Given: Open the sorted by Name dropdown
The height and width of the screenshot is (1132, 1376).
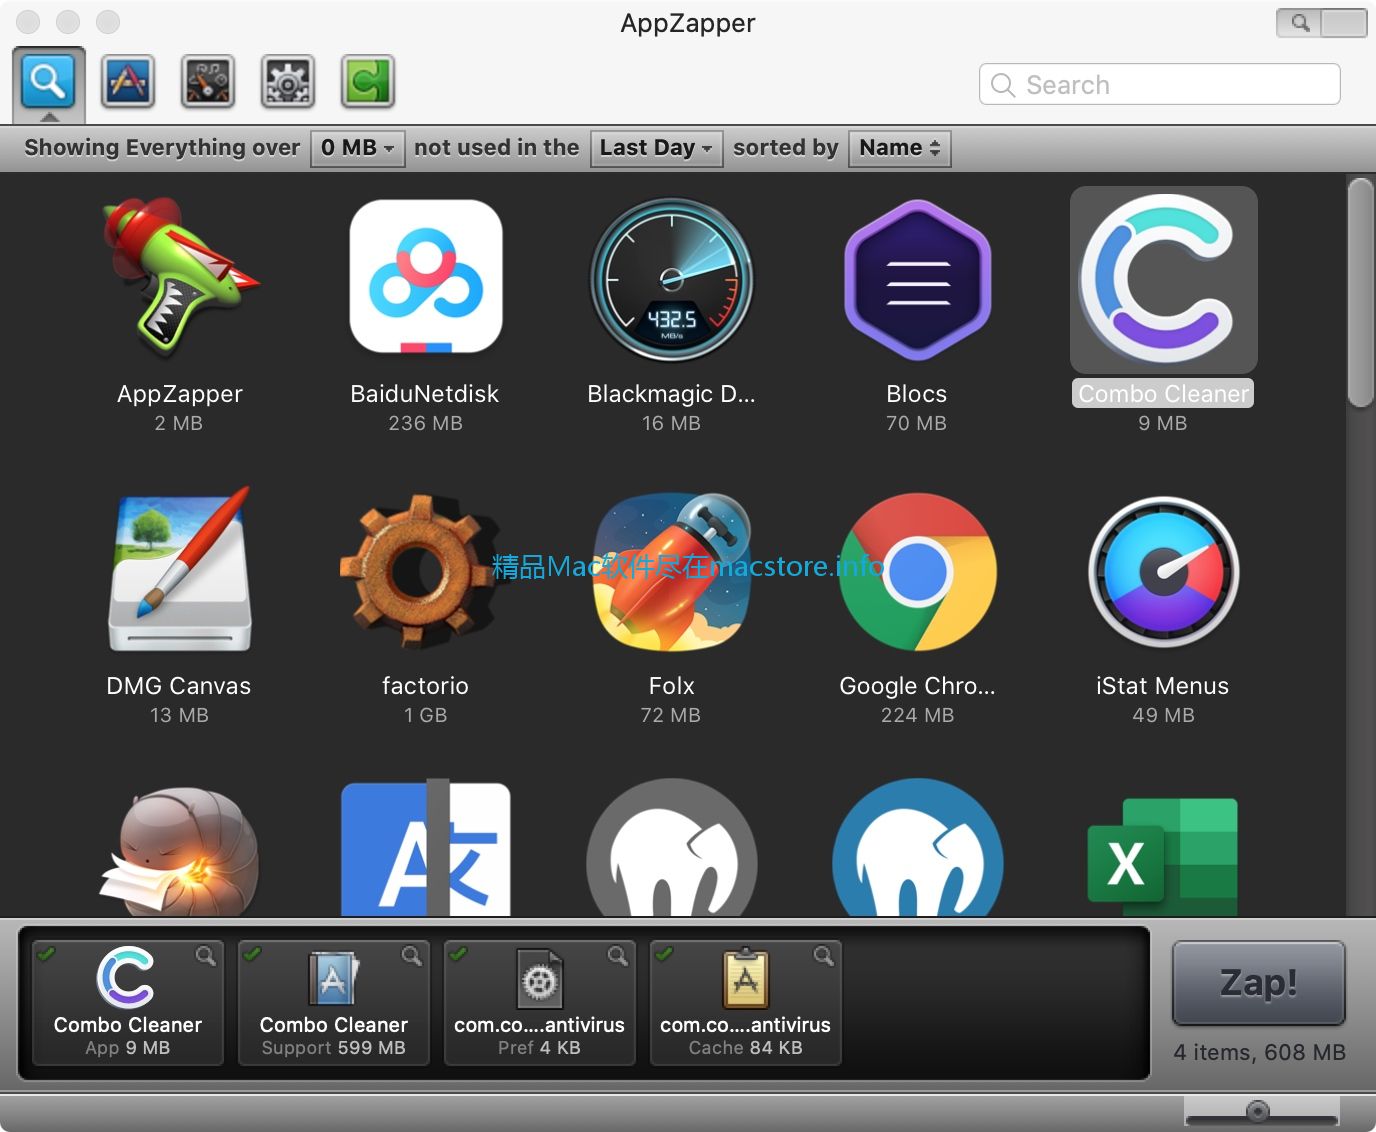Looking at the screenshot, I should [900, 148].
